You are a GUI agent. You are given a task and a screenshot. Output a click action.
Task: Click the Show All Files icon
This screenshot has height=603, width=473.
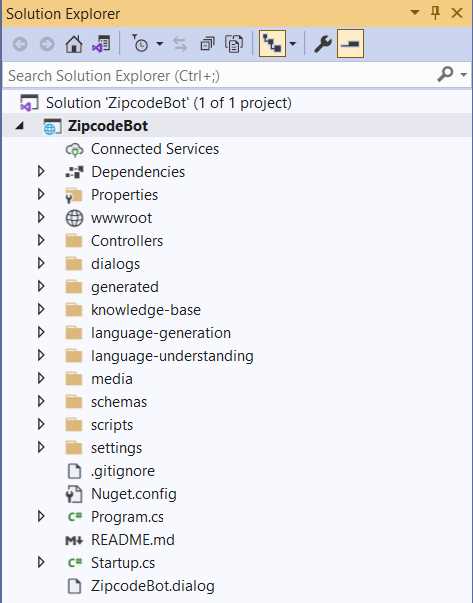234,44
